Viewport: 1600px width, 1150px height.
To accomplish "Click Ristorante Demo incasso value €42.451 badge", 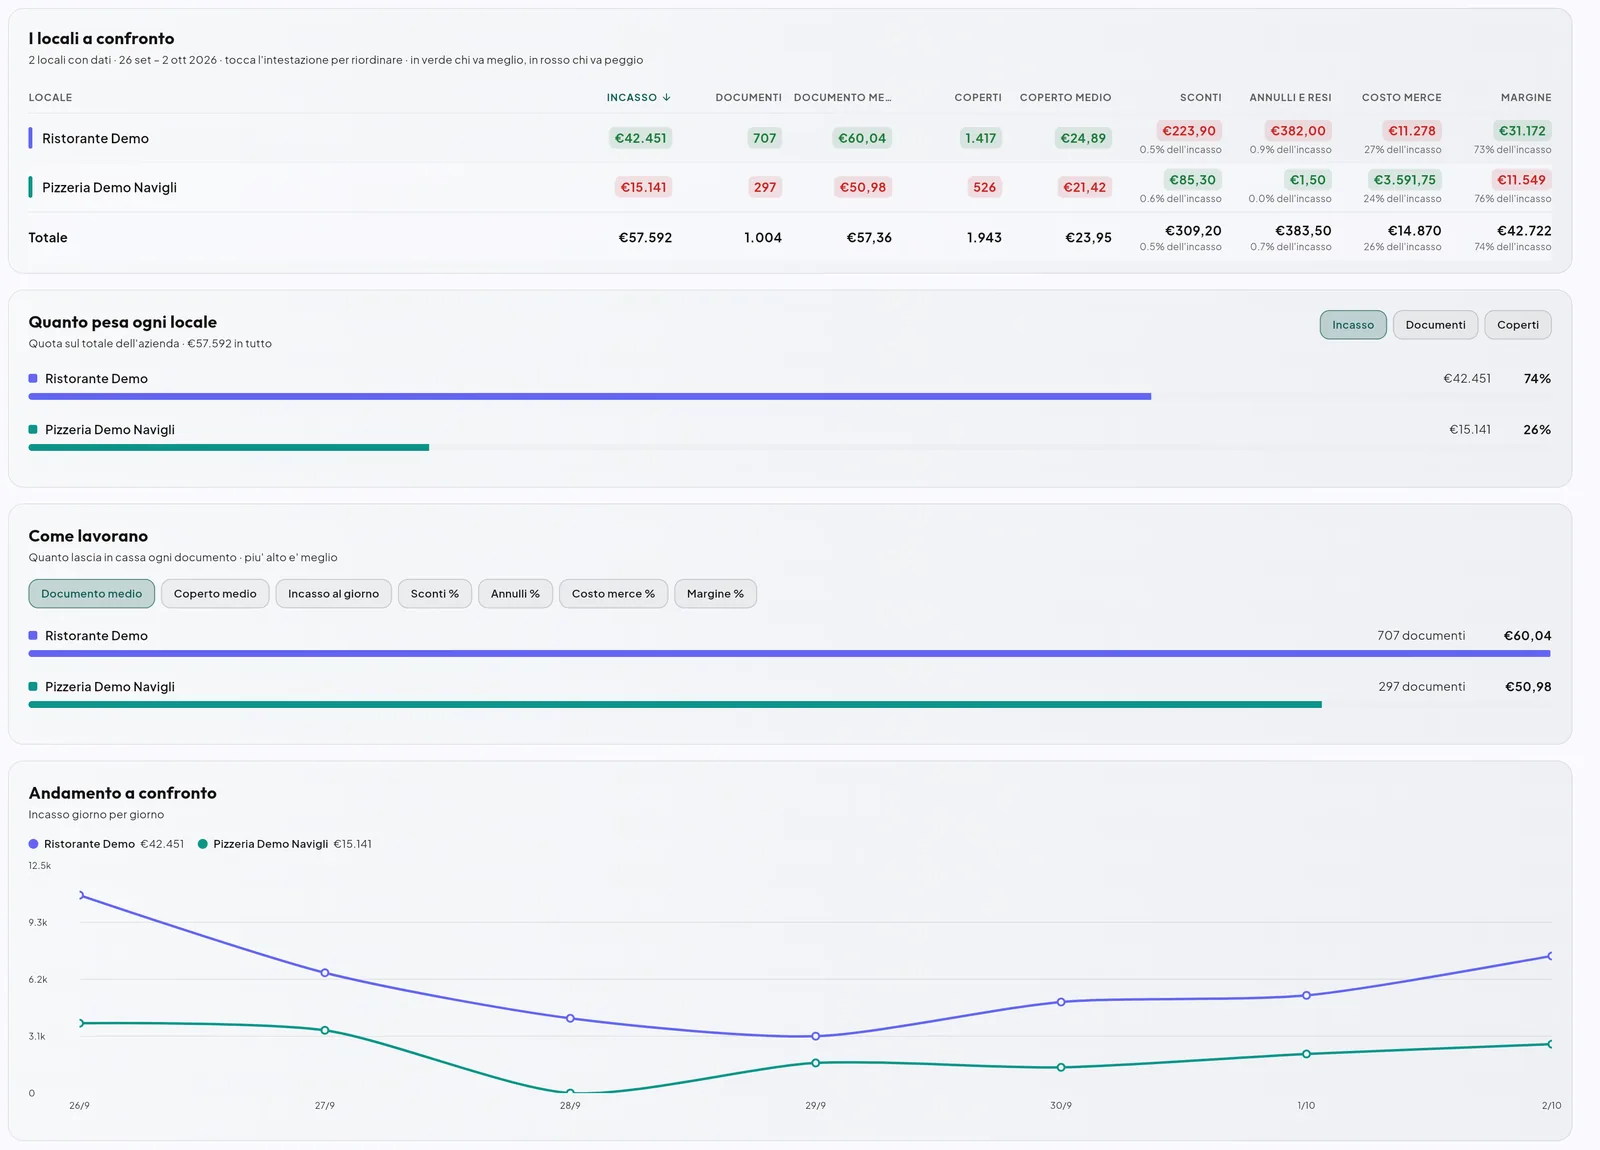I will (640, 138).
